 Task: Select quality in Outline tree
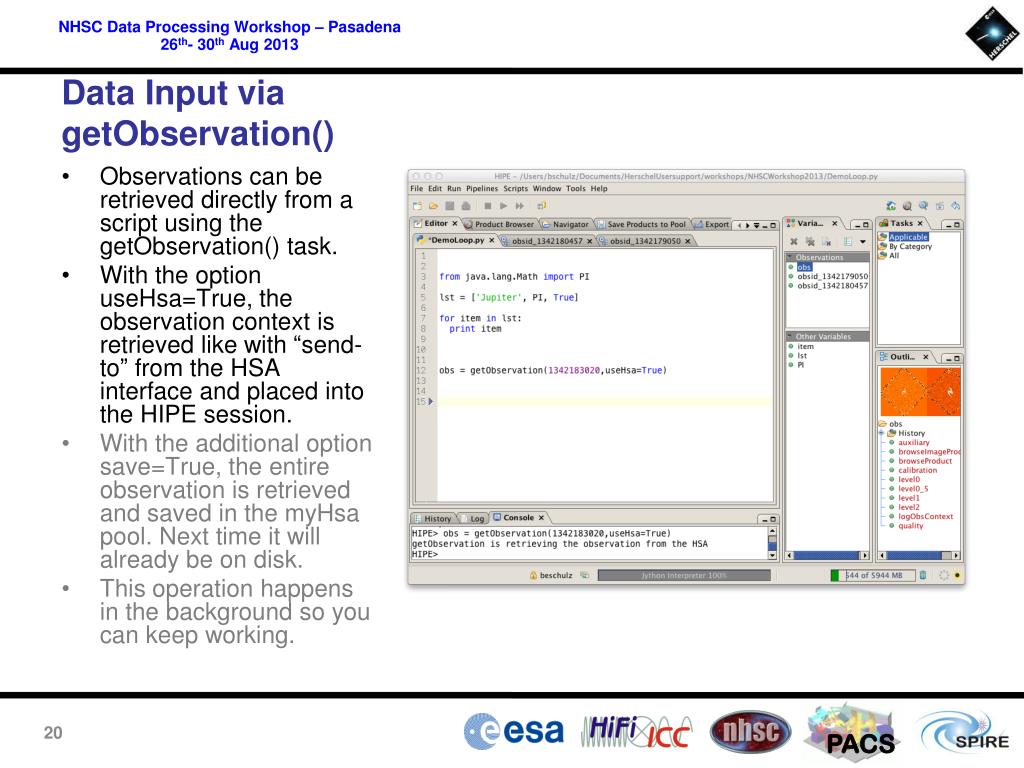[910, 526]
